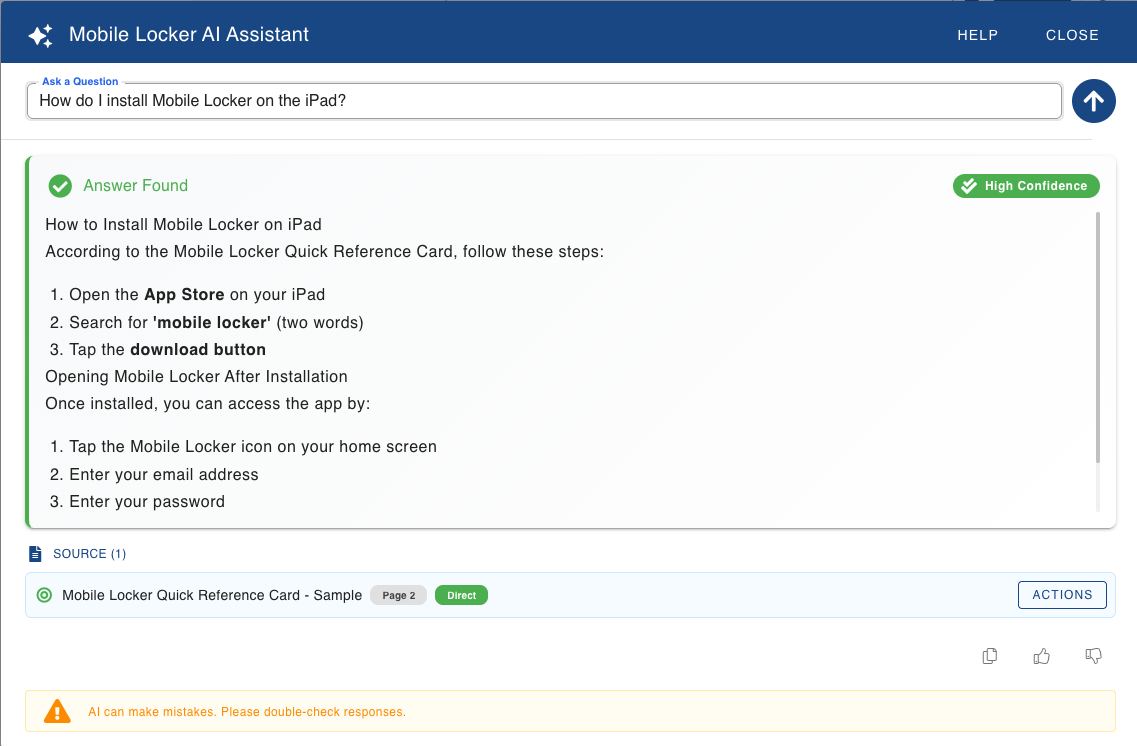Give the answer a thumbs down

tap(1093, 656)
